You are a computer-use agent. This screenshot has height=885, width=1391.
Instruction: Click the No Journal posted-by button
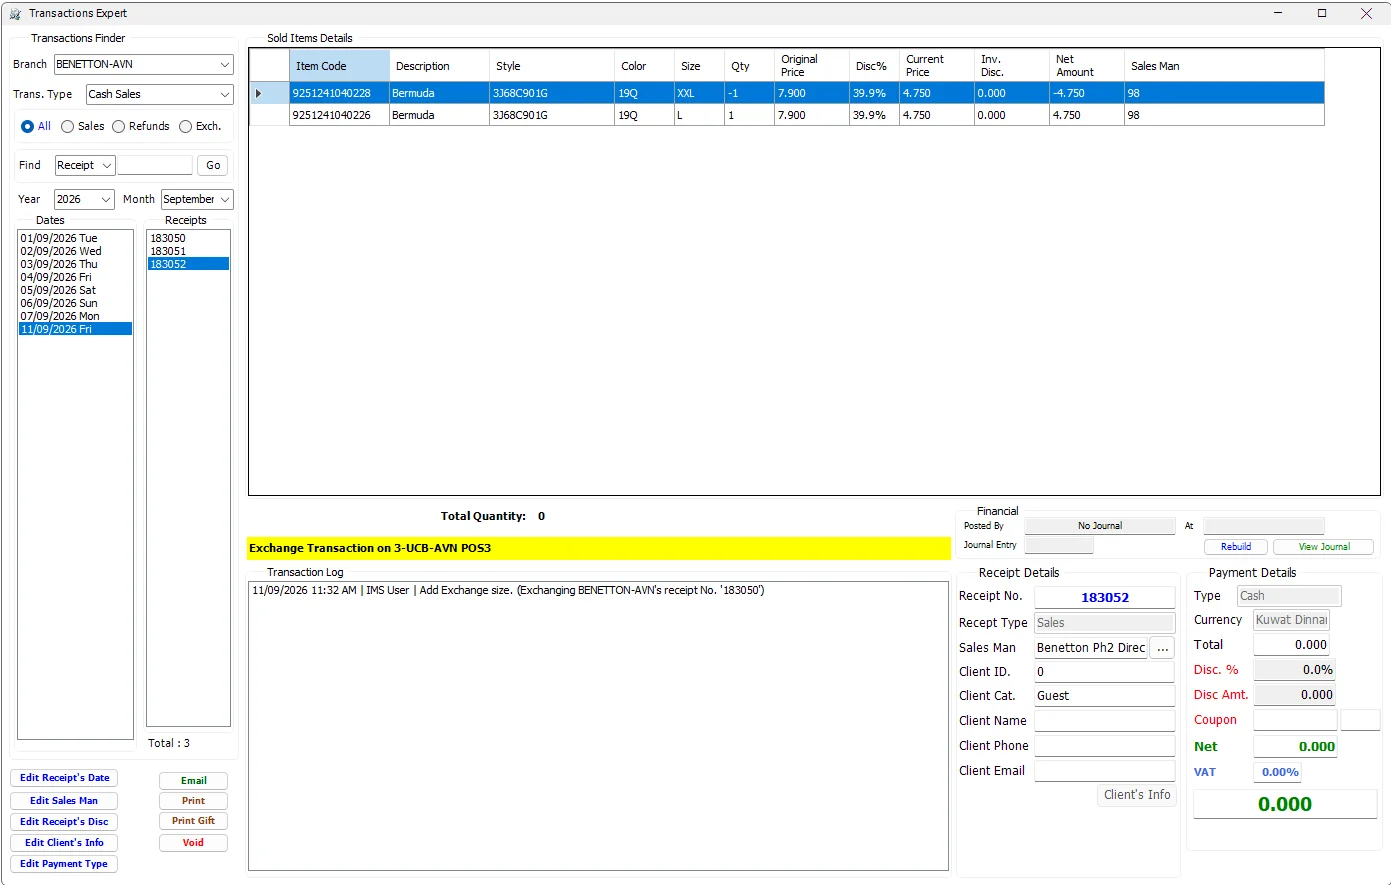click(1100, 526)
